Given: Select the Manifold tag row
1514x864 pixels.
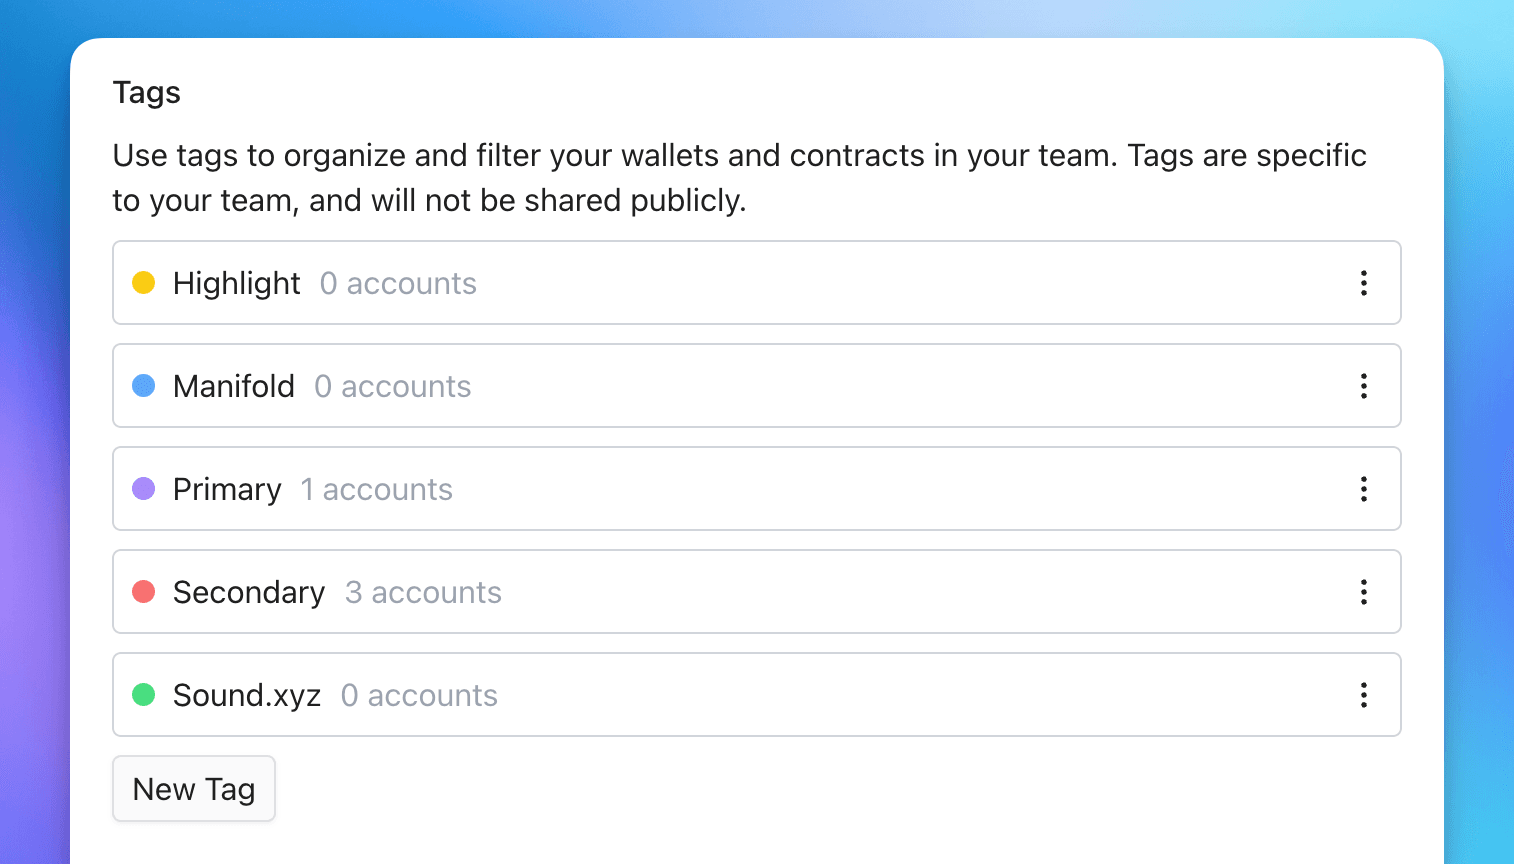Looking at the screenshot, I should point(700,386).
